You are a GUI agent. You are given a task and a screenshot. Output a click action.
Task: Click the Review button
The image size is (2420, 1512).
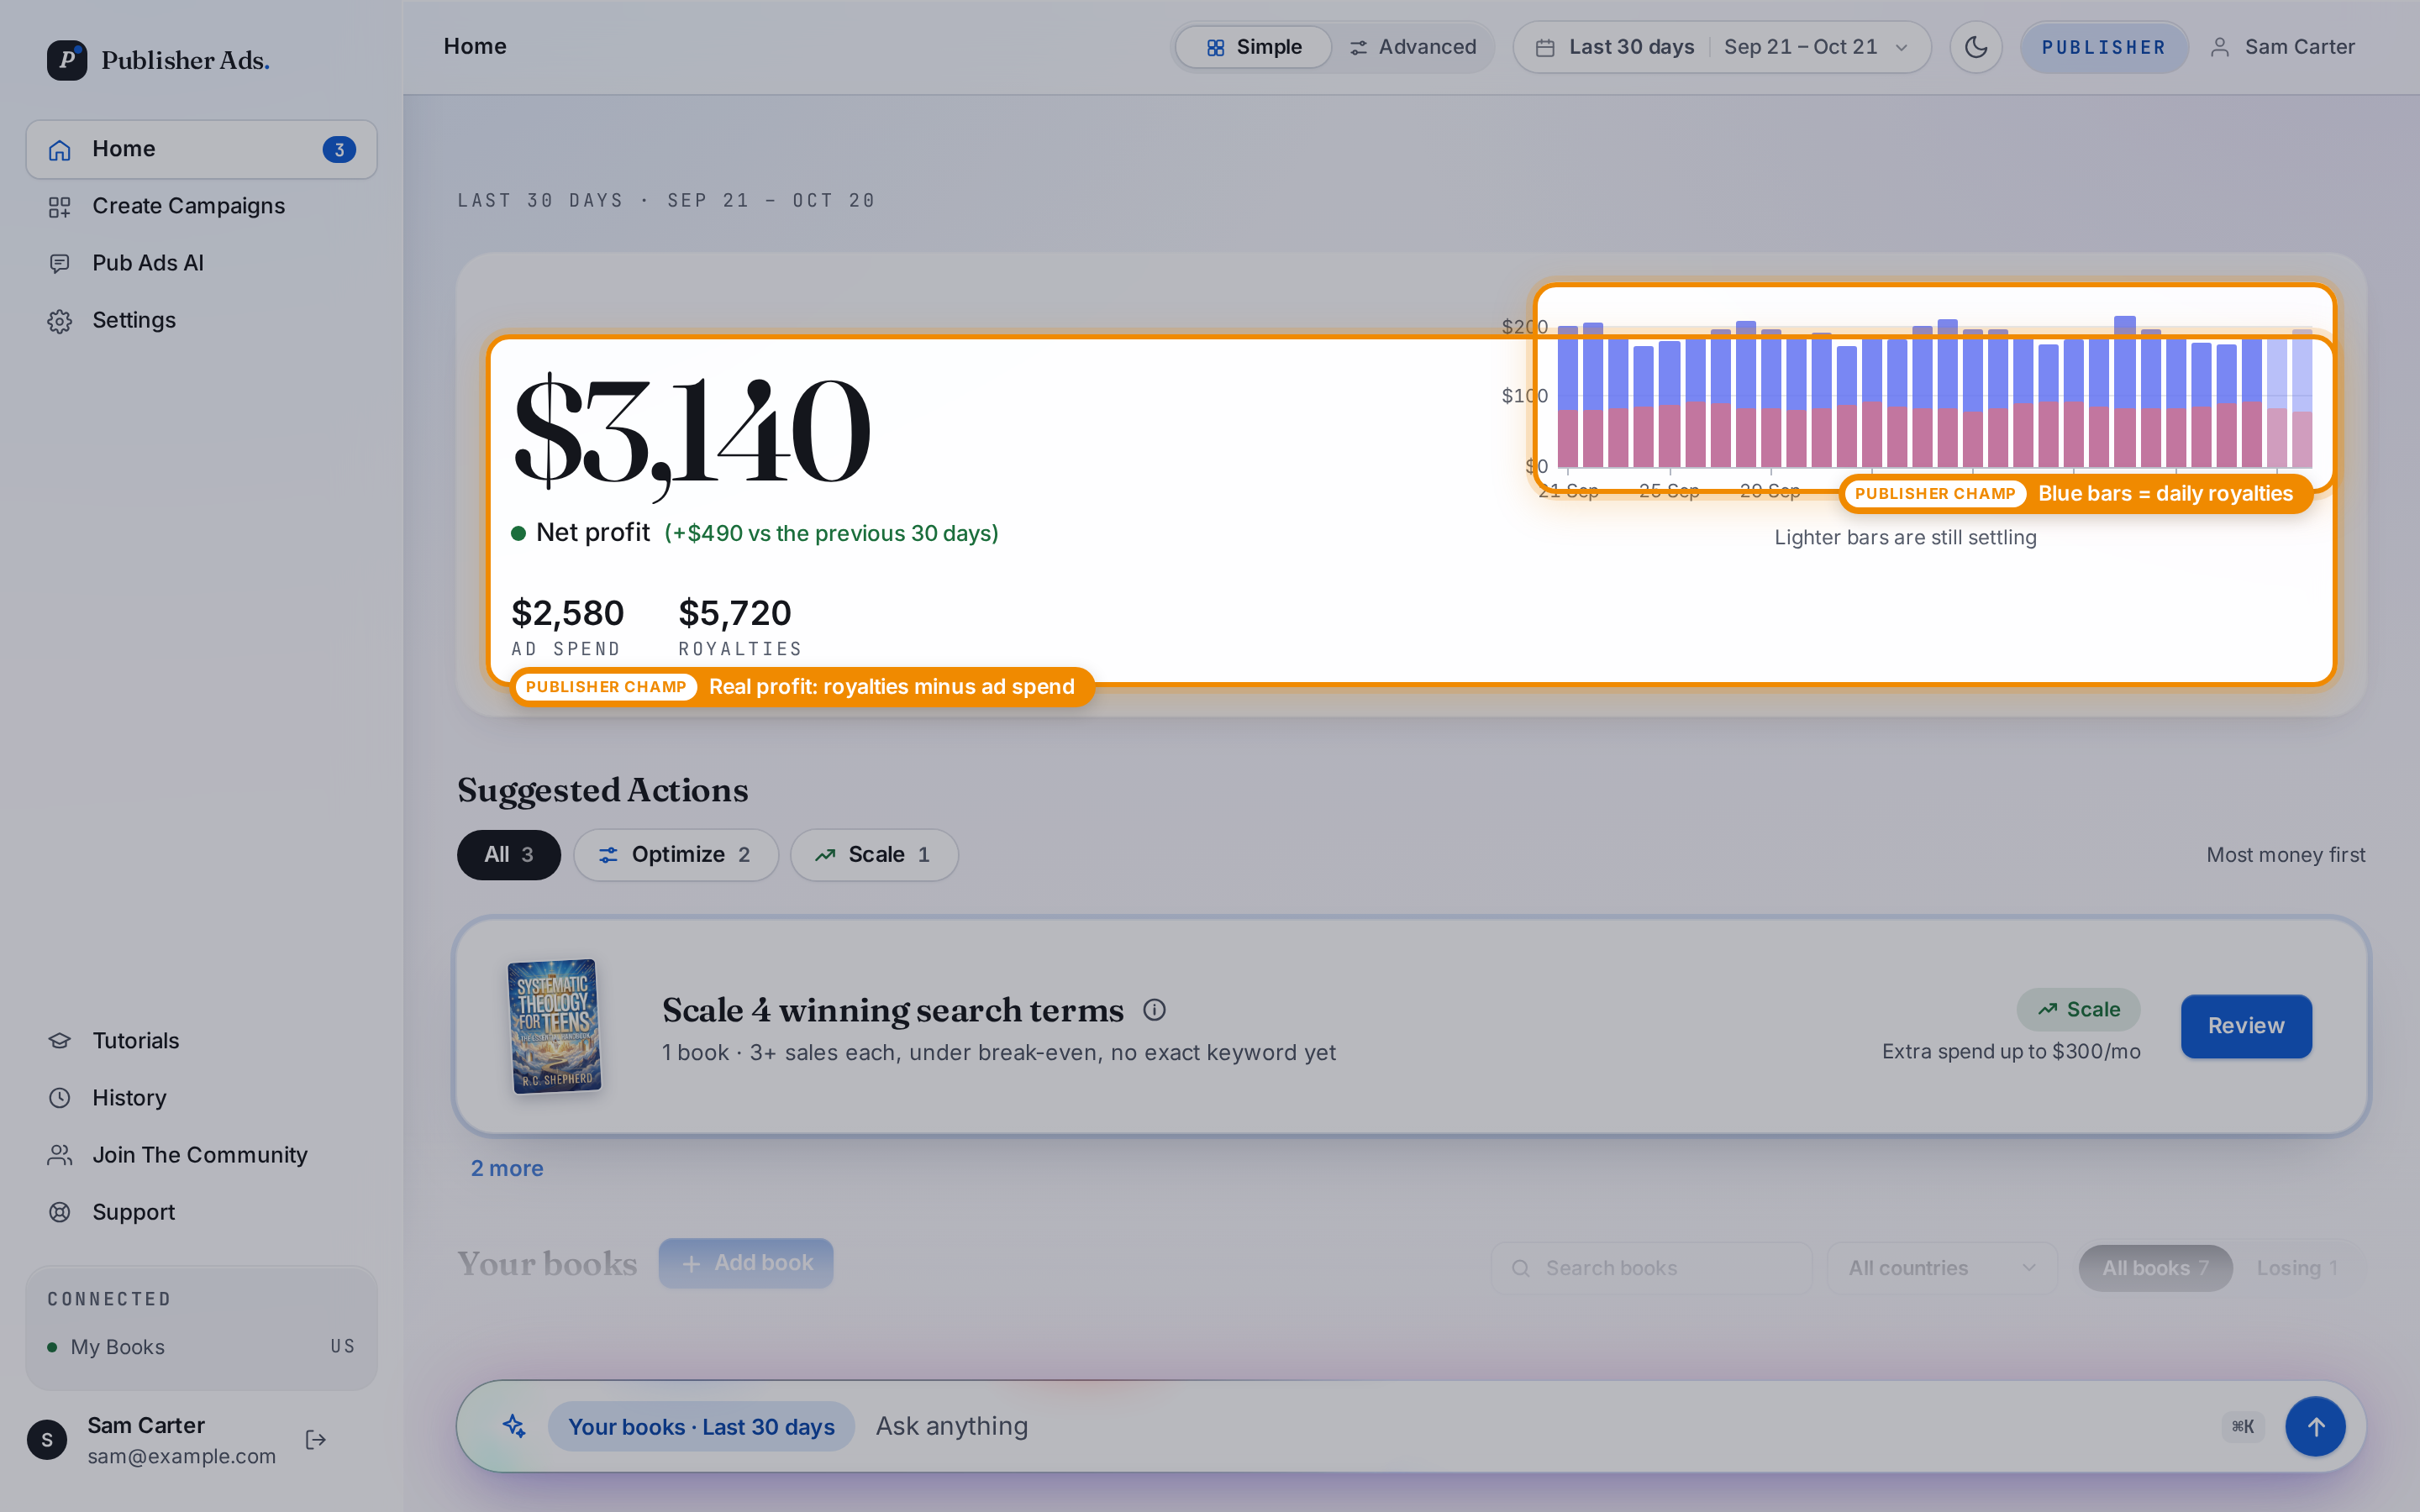tap(2246, 1025)
